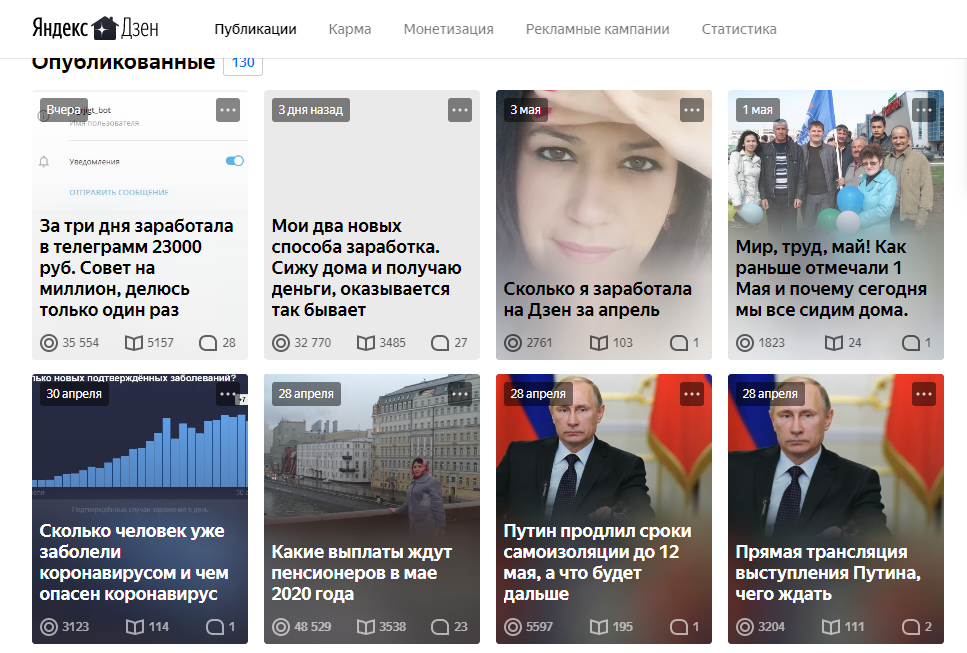Open three-dot menu on Какие выплаты ждут пенсионеров
Screen dimensions: 967x653
coord(459,393)
